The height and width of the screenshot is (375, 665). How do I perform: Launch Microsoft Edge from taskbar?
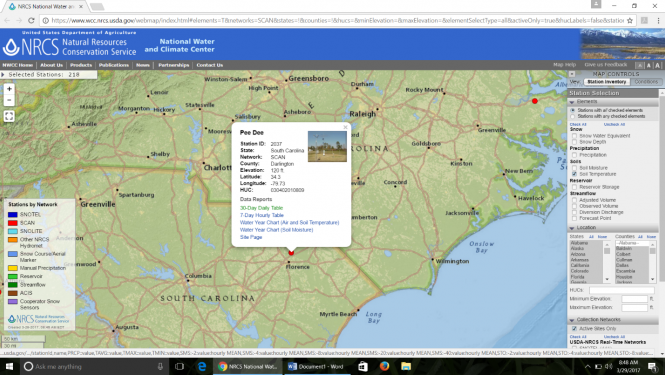tap(202, 366)
